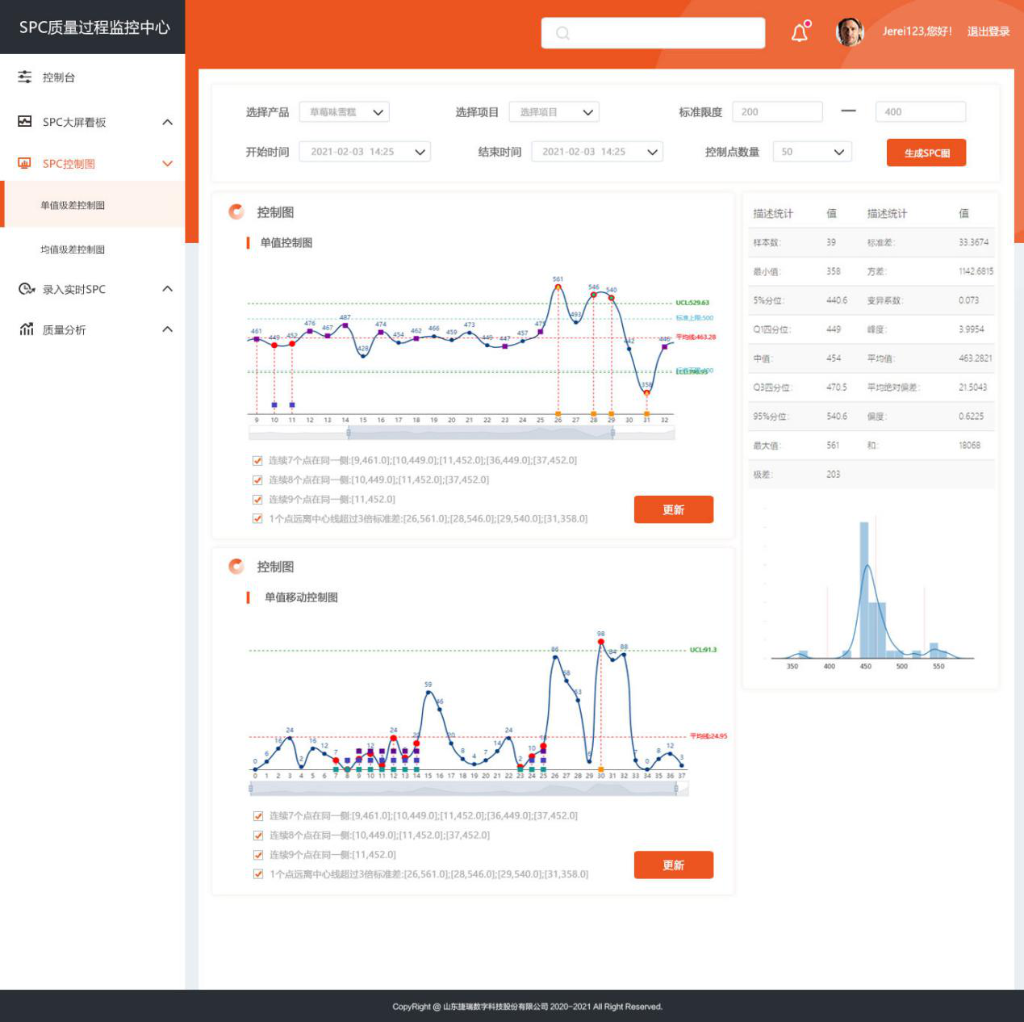Click the 录入实时SPC sidebar icon

point(26,289)
